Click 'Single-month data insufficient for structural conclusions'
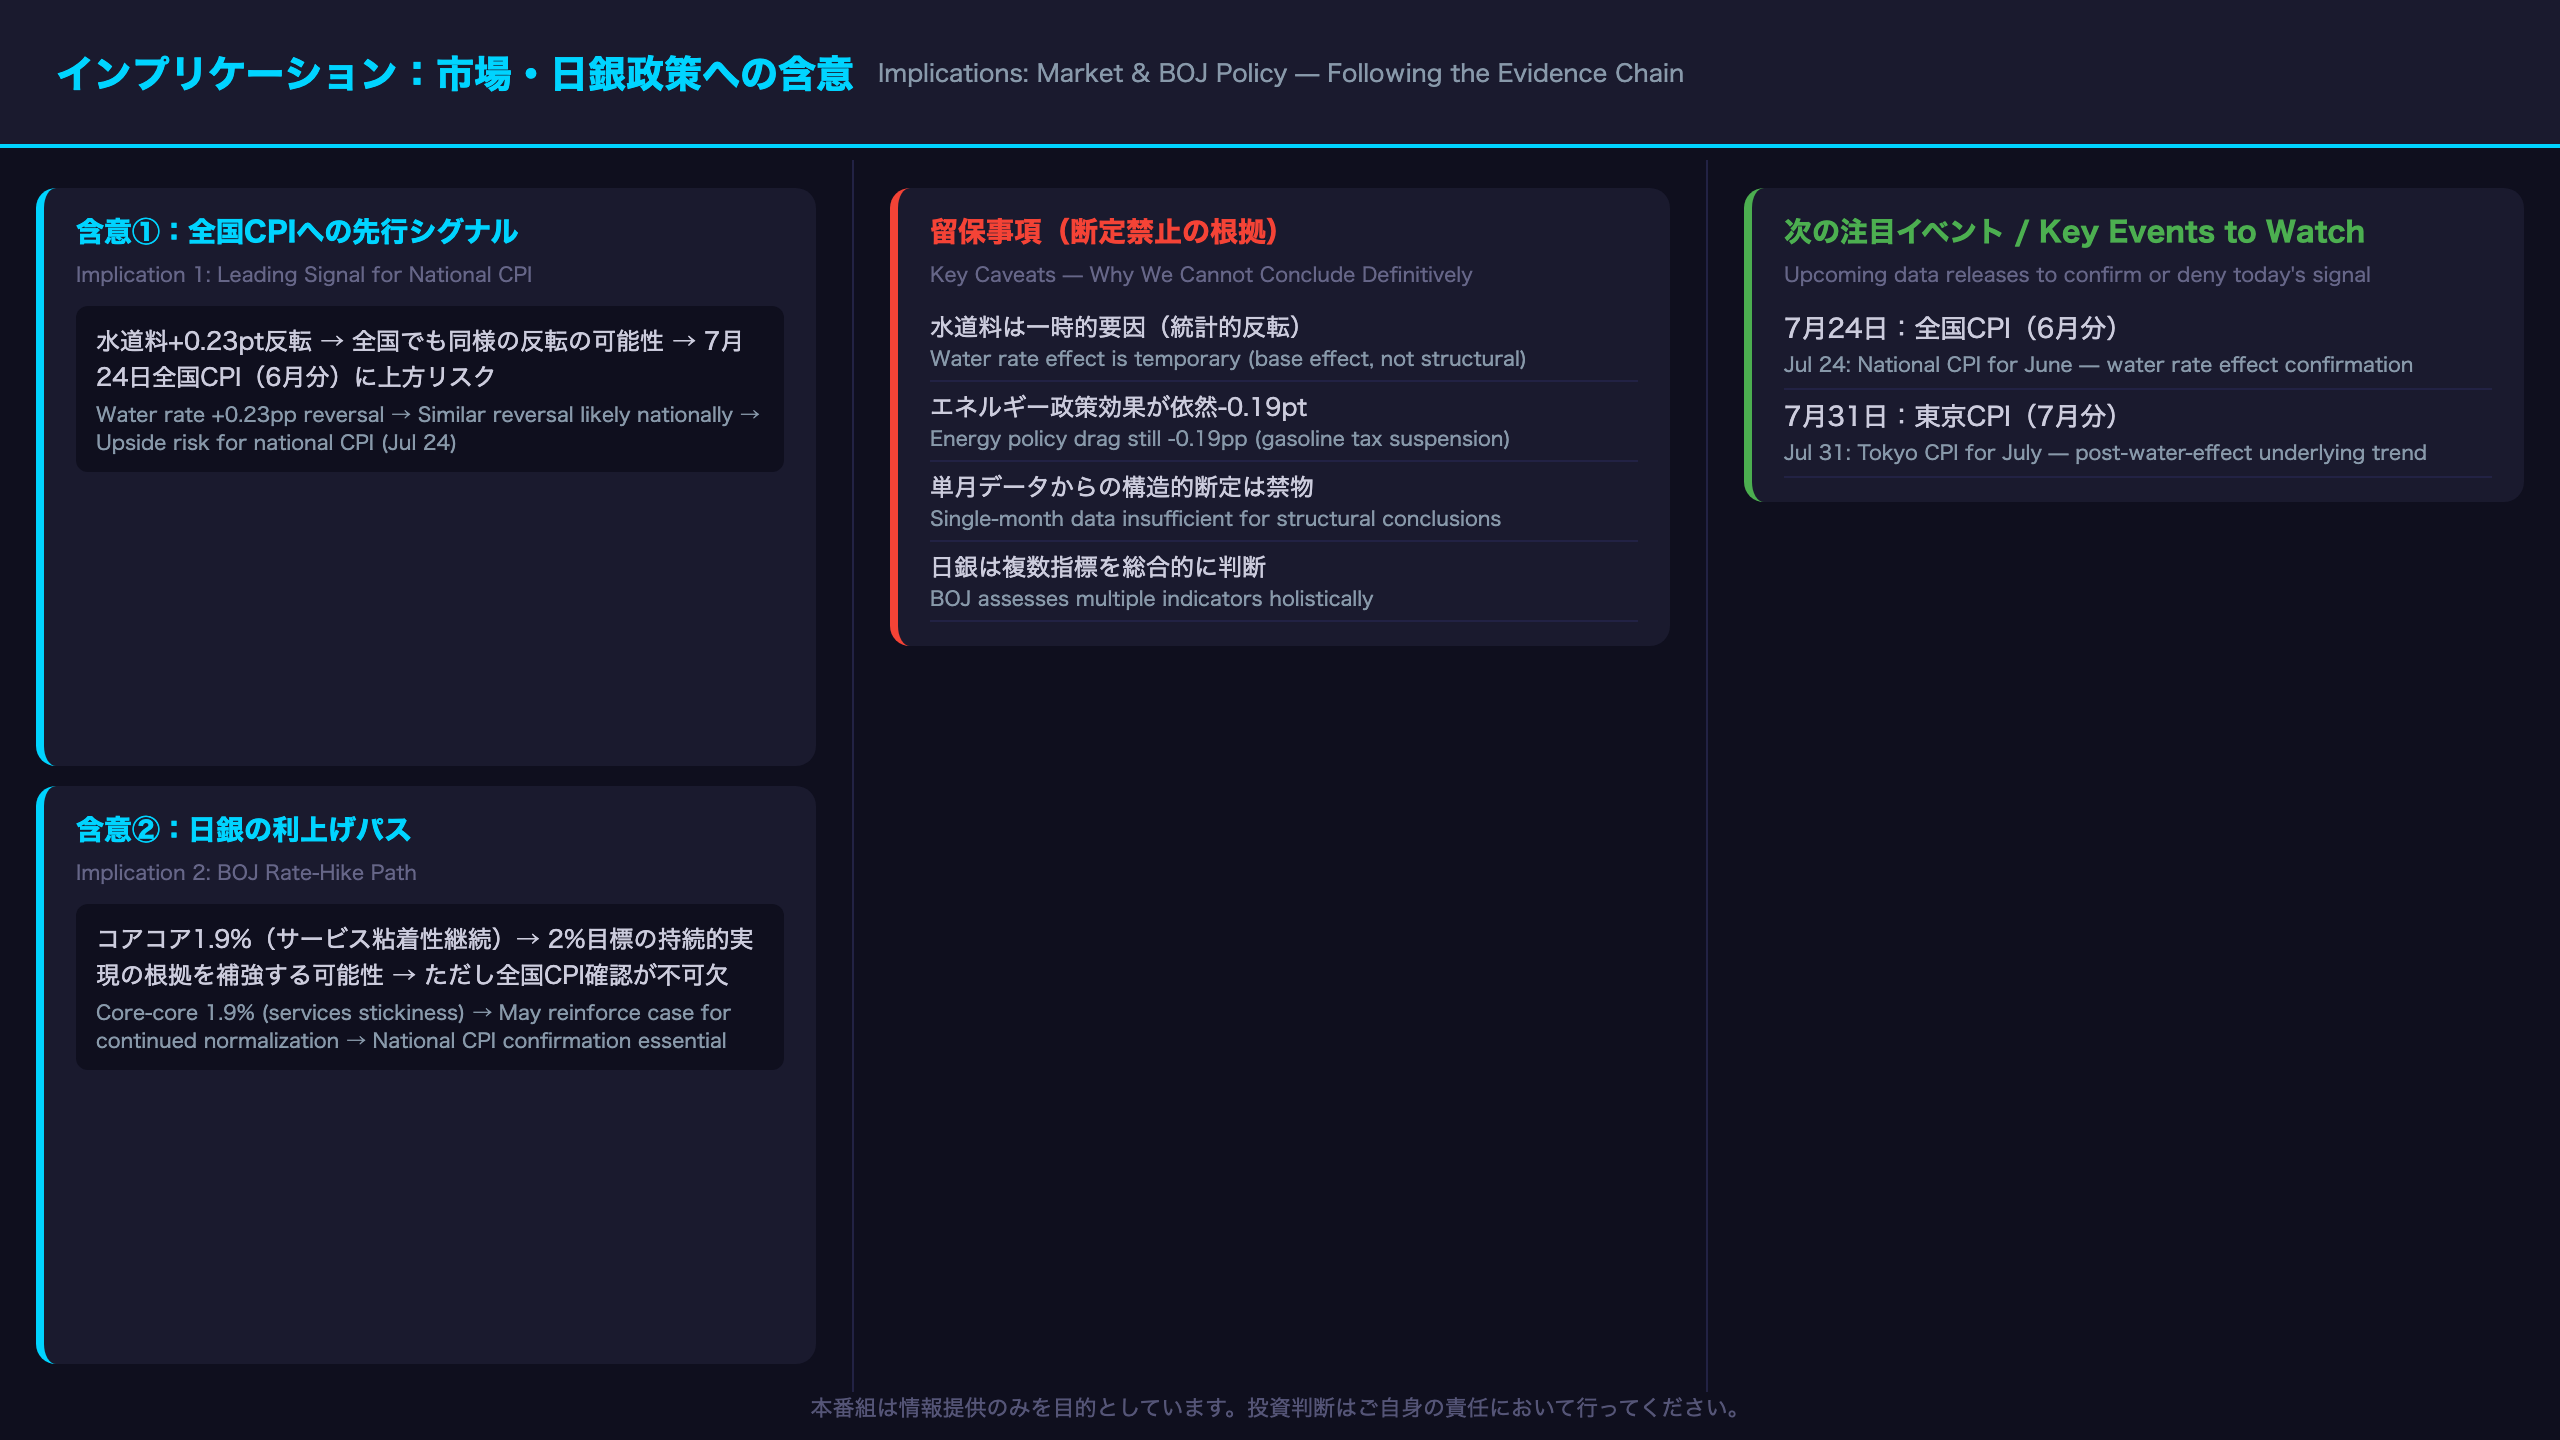2560x1440 pixels. click(x=1215, y=518)
